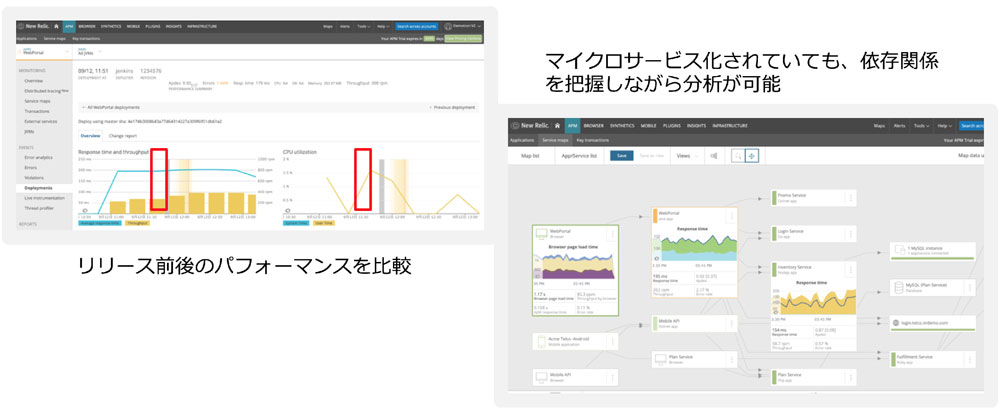The height and width of the screenshot is (409, 1000).
Task: Click Map list button
Action: (x=530, y=156)
